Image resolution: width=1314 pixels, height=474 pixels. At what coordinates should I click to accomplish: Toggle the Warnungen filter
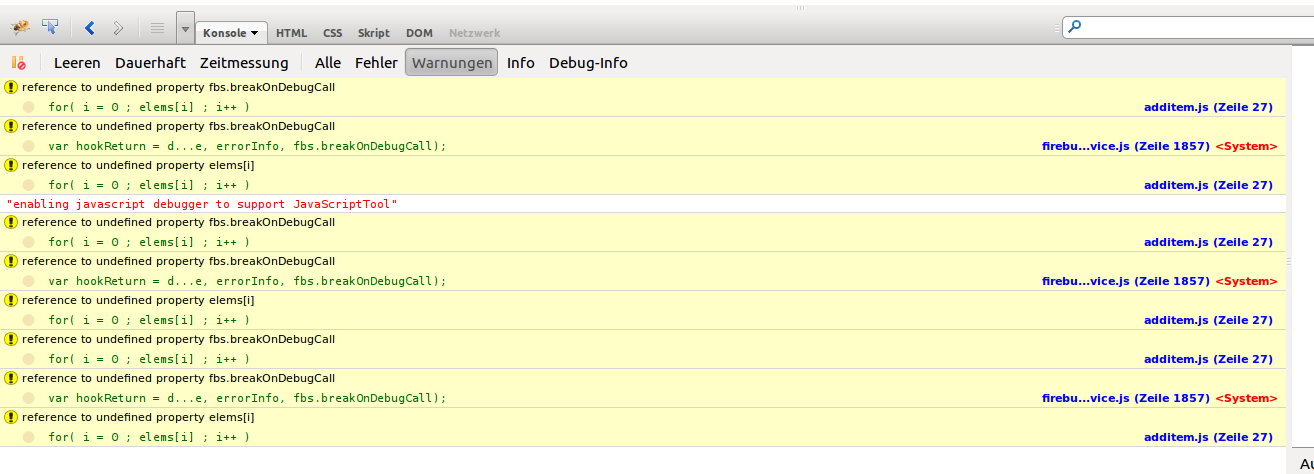(x=451, y=63)
